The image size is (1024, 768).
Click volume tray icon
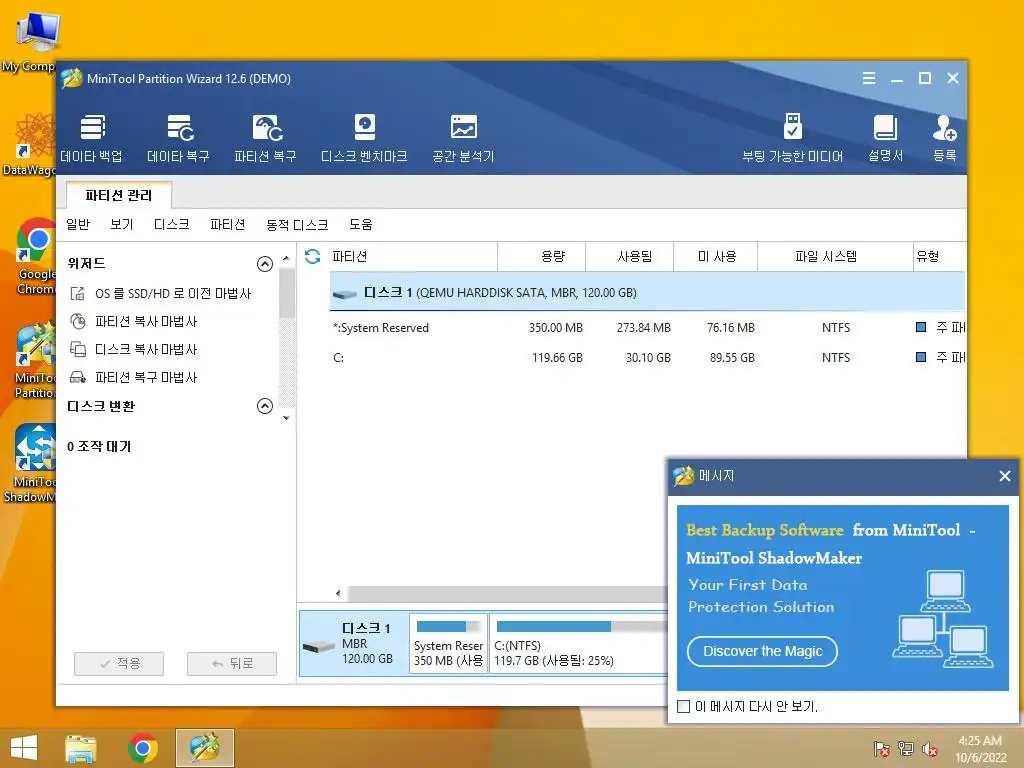pyautogui.click(x=930, y=749)
